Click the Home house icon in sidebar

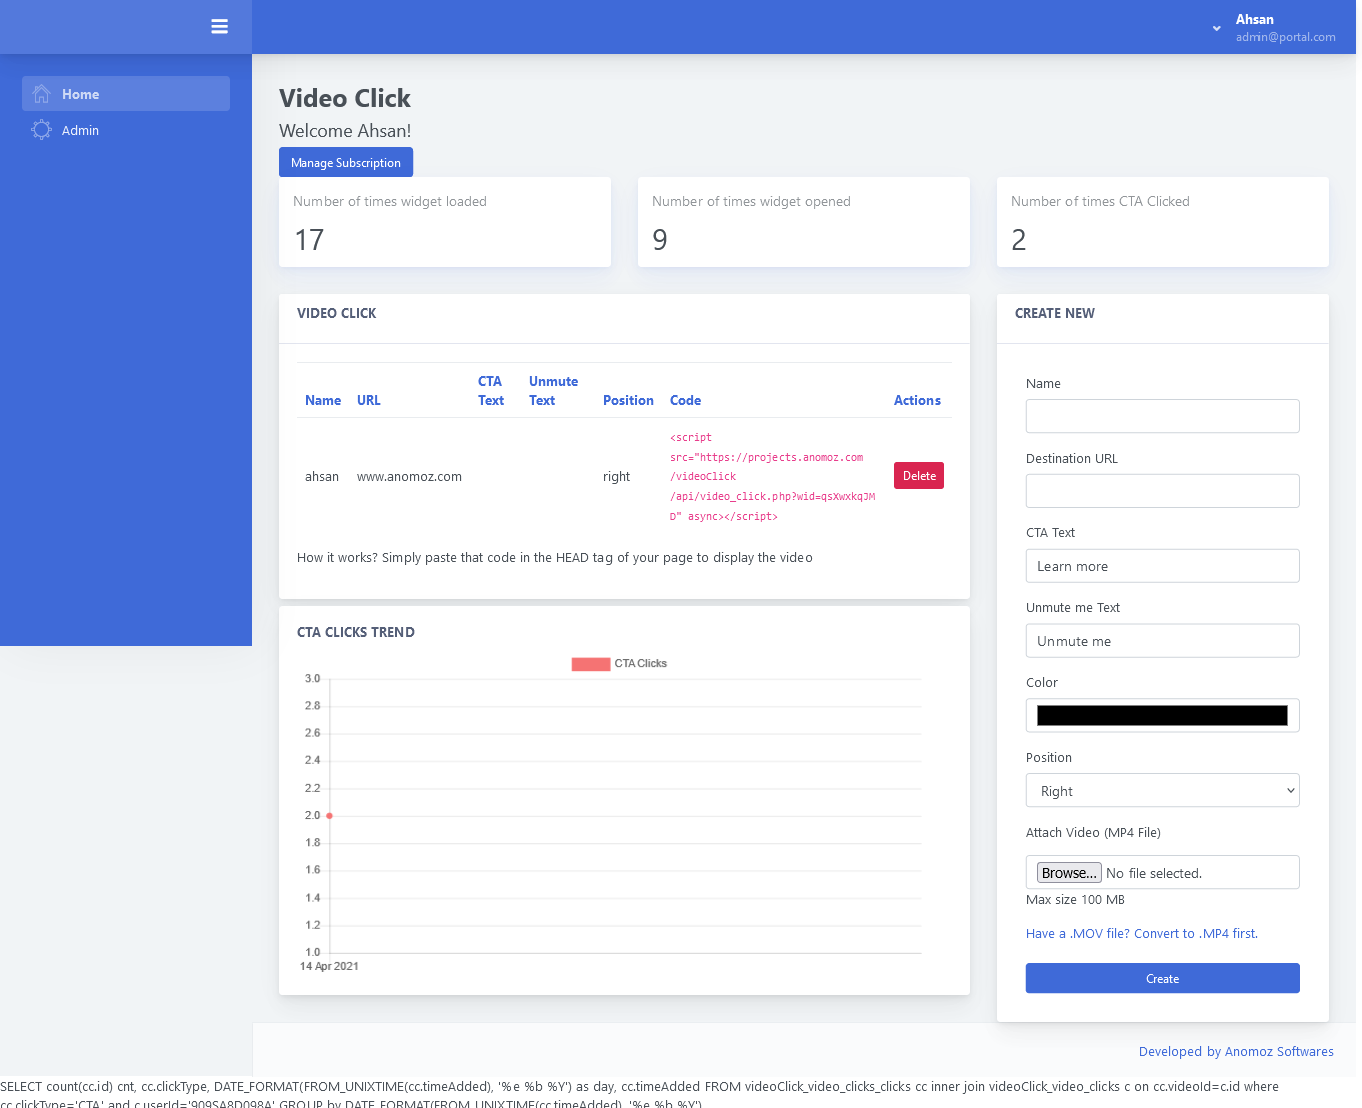41,94
